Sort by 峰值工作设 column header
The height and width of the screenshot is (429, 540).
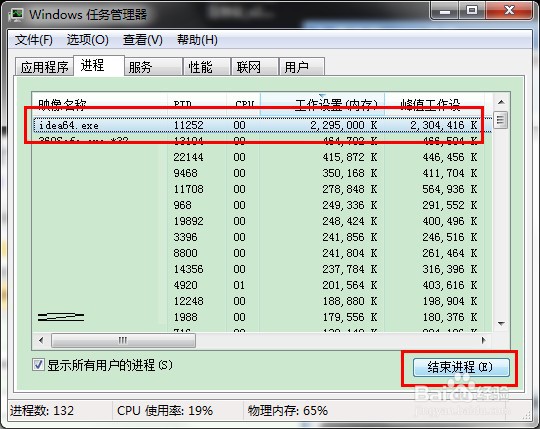(x=435, y=103)
